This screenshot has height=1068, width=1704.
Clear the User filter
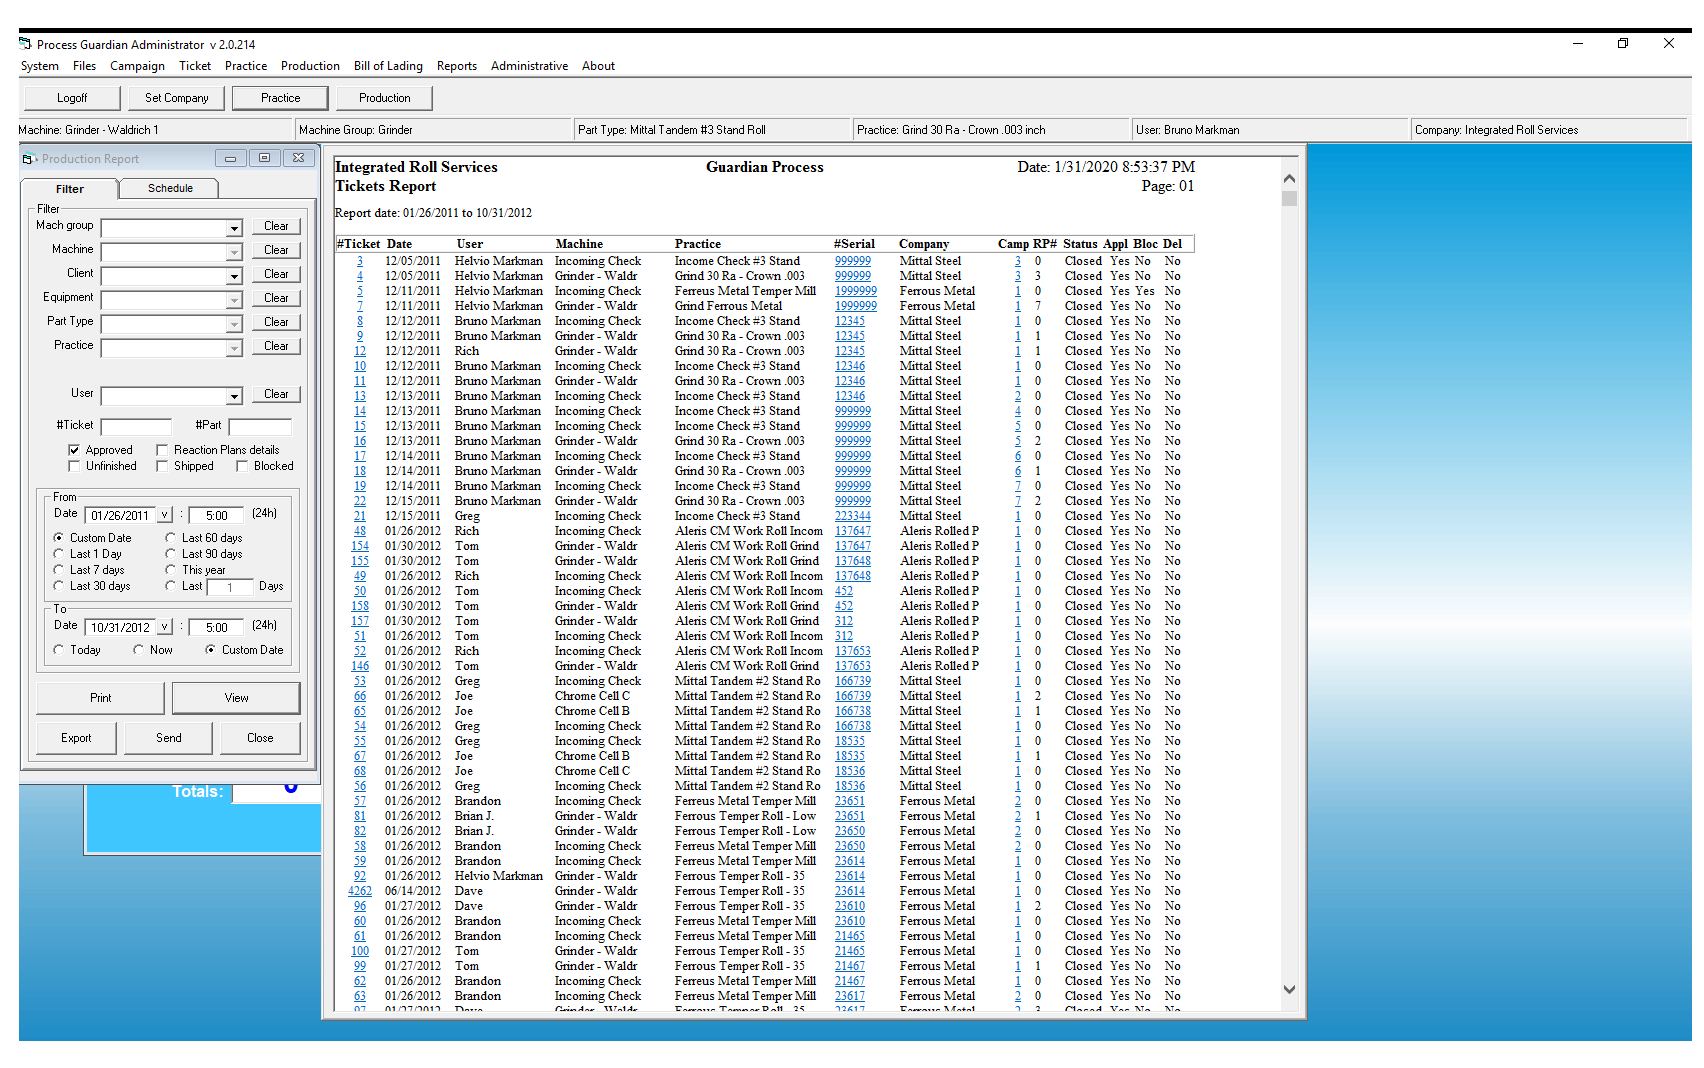click(x=276, y=394)
